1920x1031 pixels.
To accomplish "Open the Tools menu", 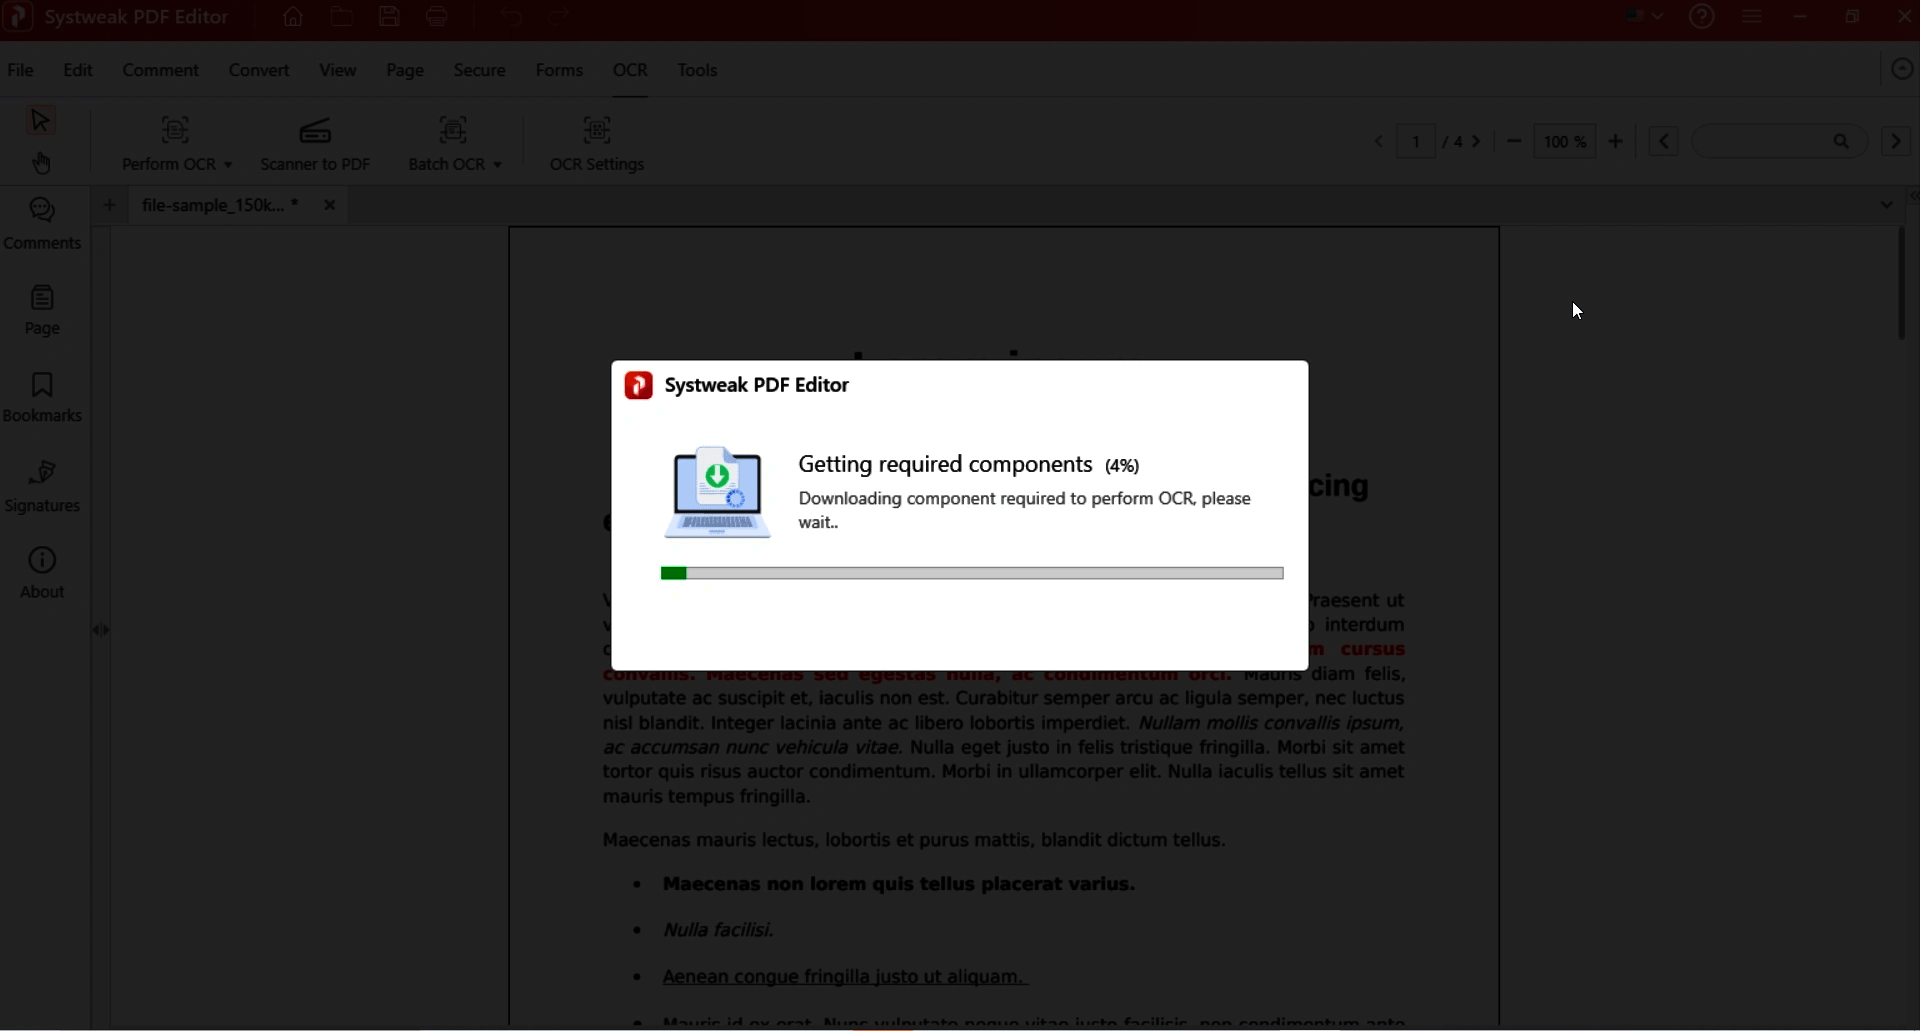I will 697,70.
